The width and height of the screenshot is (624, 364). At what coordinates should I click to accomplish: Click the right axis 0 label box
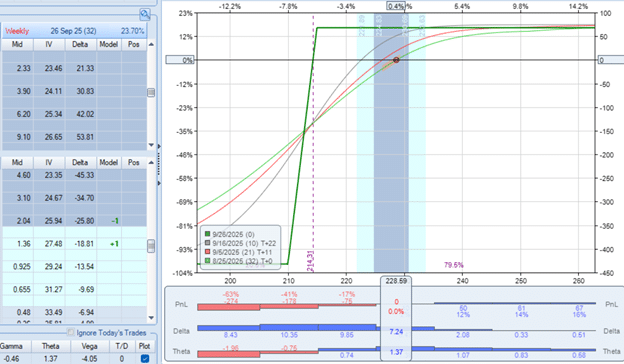pos(612,60)
